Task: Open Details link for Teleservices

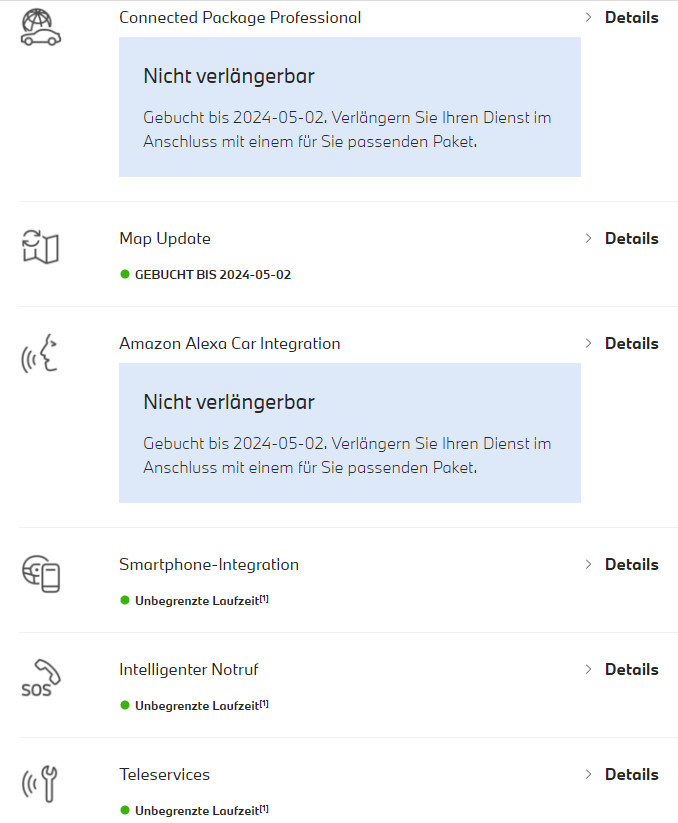Action: (631, 775)
